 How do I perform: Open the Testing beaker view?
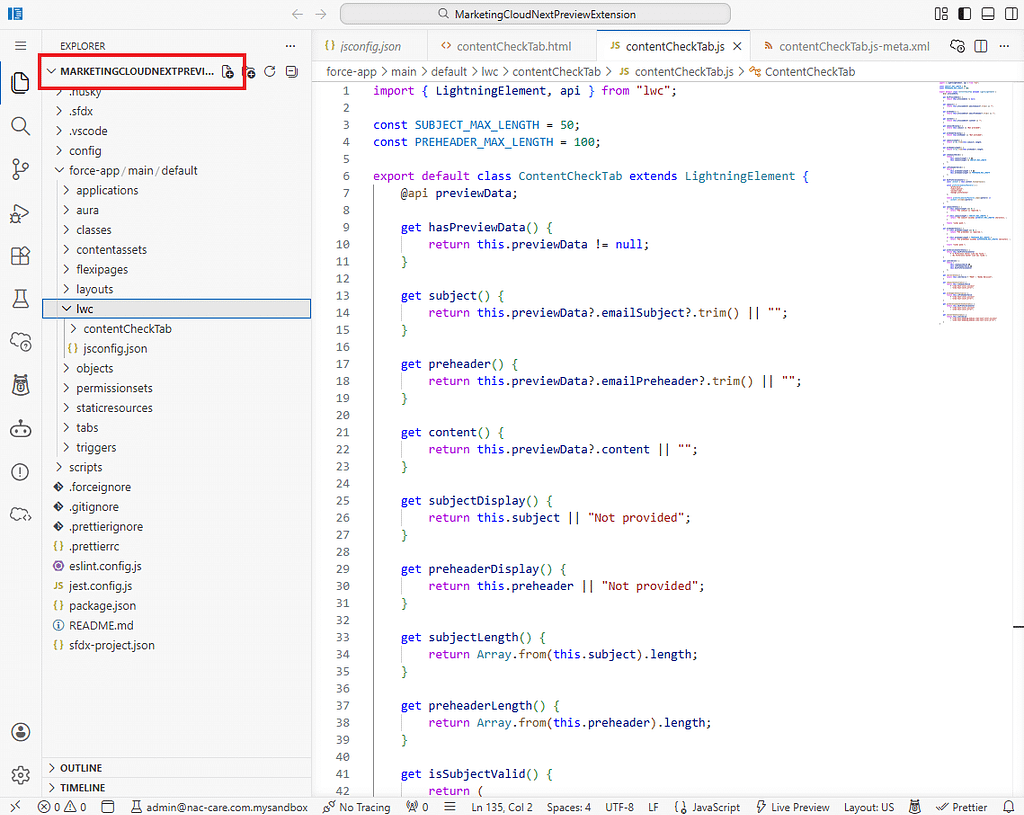coord(20,299)
